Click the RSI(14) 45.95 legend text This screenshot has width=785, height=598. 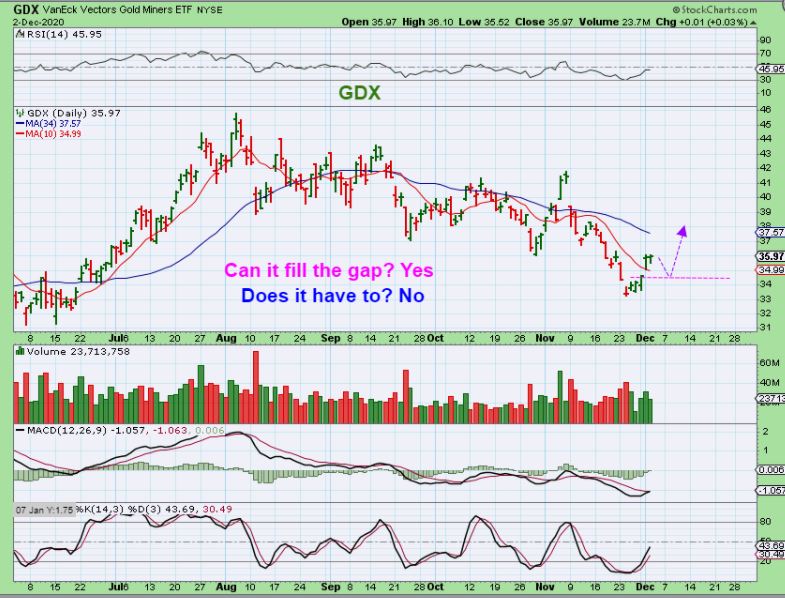[x=64, y=34]
